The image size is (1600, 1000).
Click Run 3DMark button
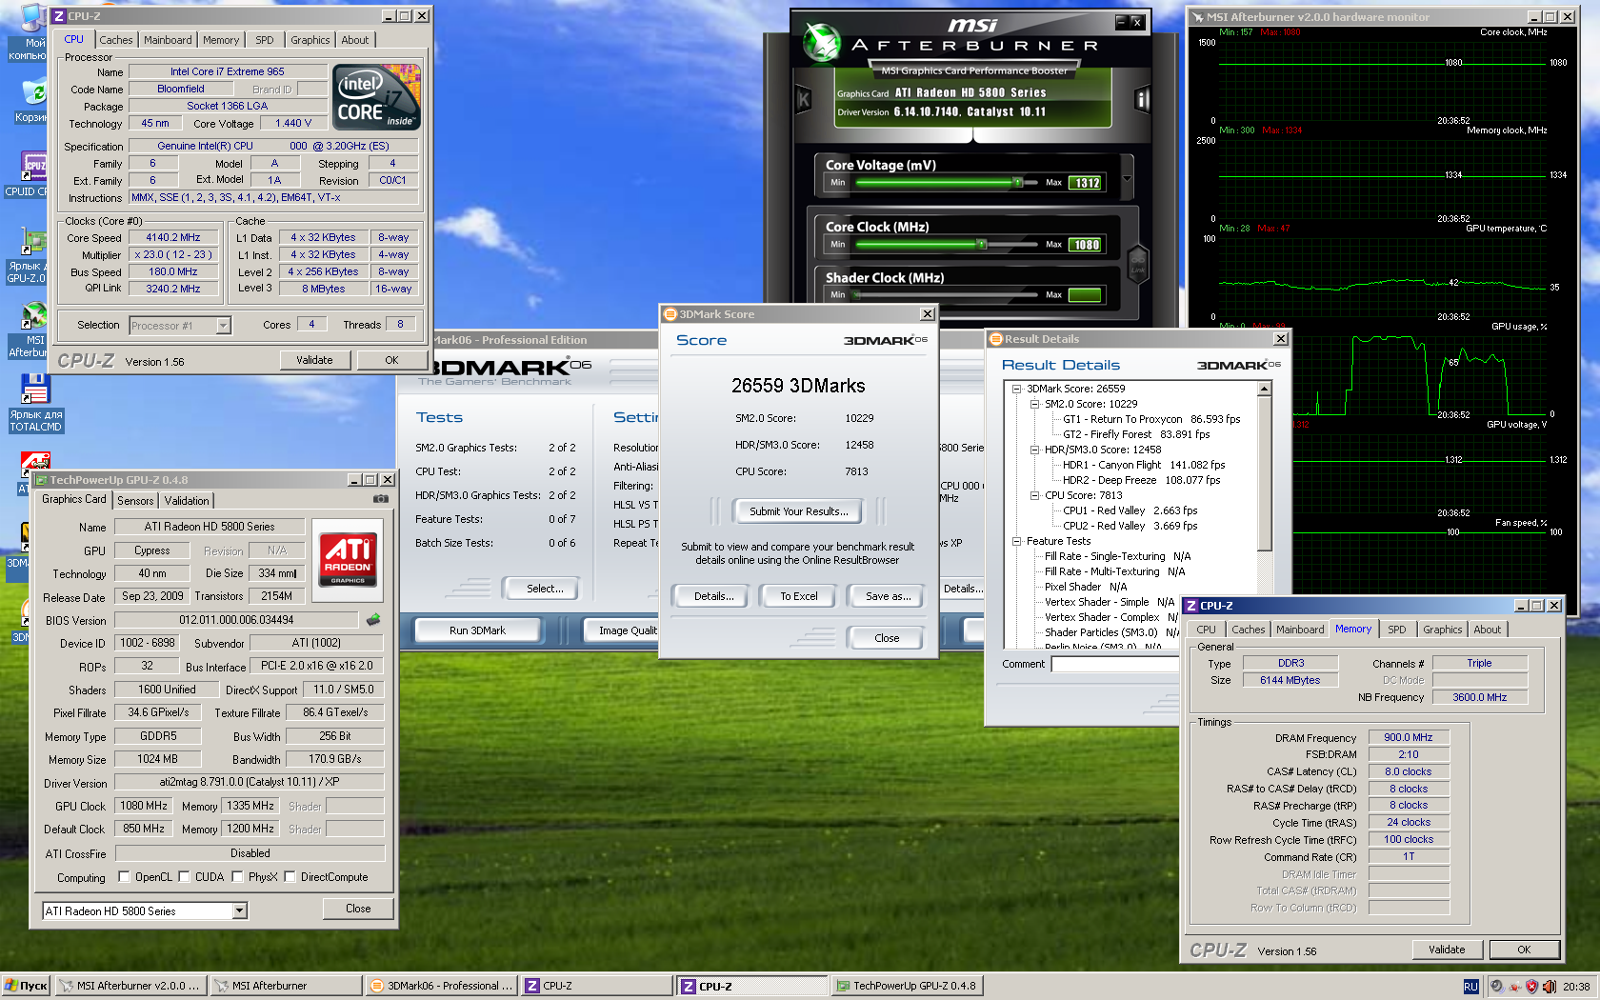coord(477,630)
